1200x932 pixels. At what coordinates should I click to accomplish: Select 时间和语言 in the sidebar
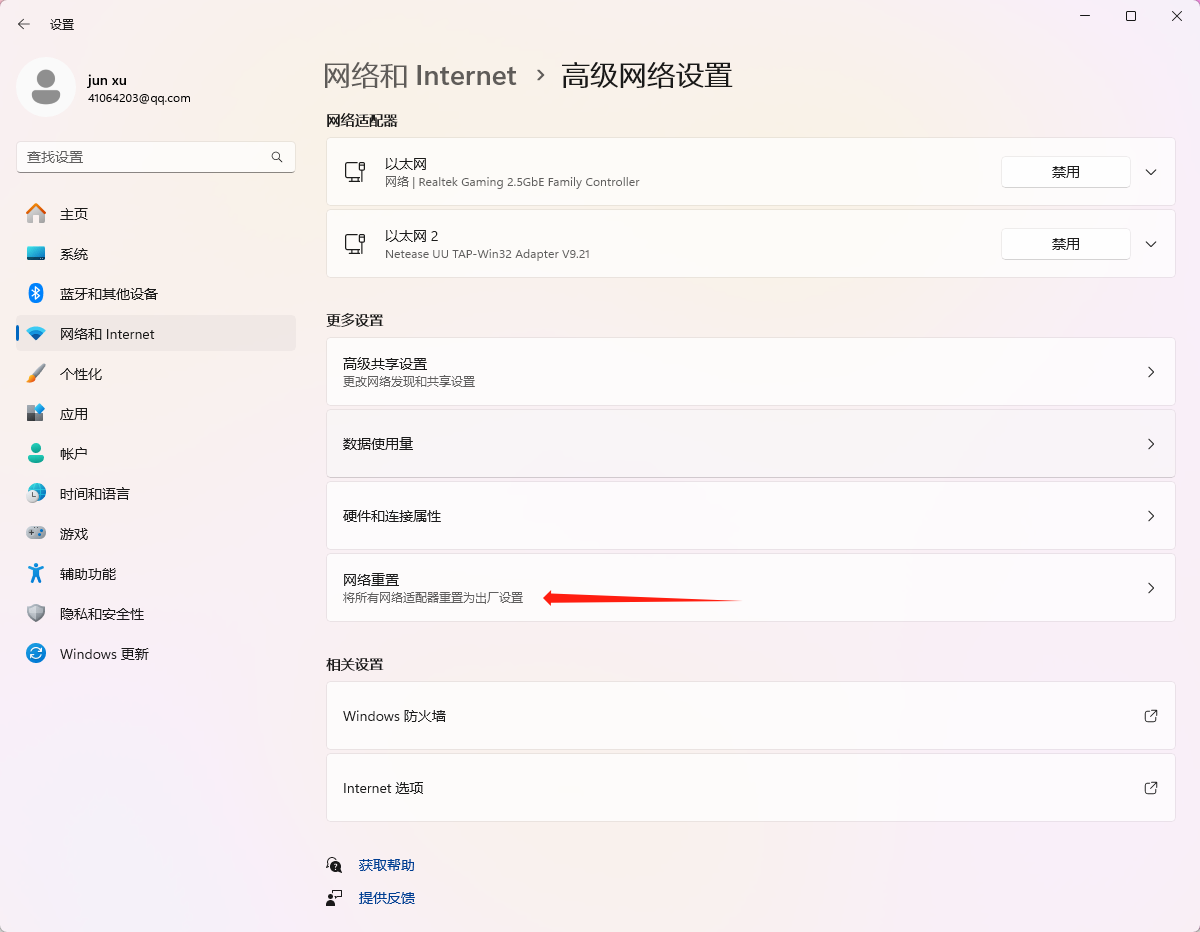click(94, 494)
